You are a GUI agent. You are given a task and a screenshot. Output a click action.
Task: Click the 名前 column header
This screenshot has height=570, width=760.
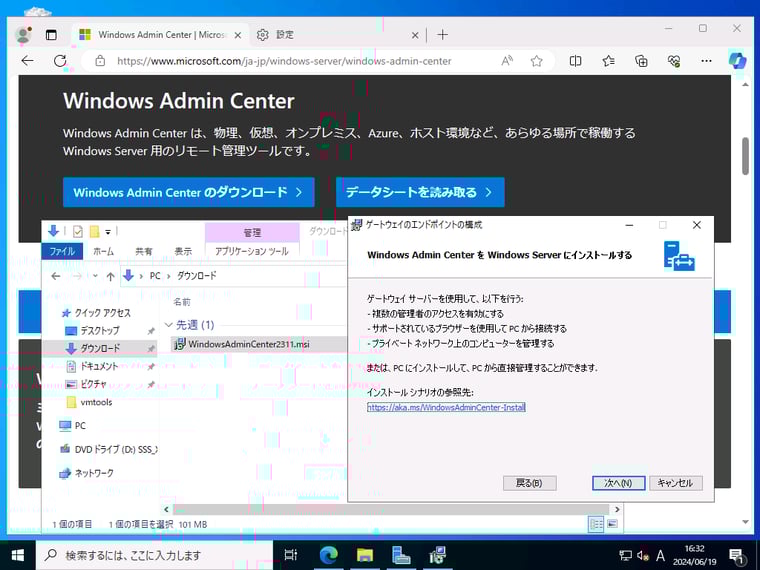coord(182,301)
